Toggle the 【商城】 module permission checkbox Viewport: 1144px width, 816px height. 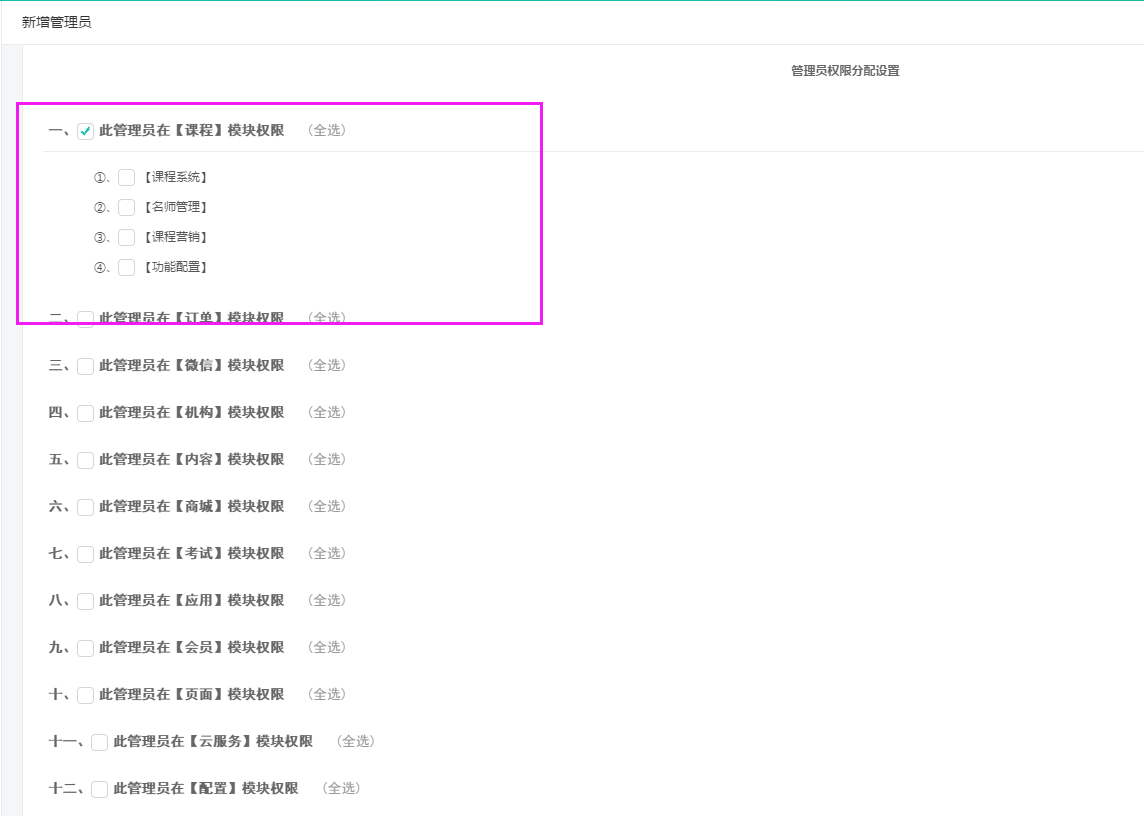pos(86,507)
